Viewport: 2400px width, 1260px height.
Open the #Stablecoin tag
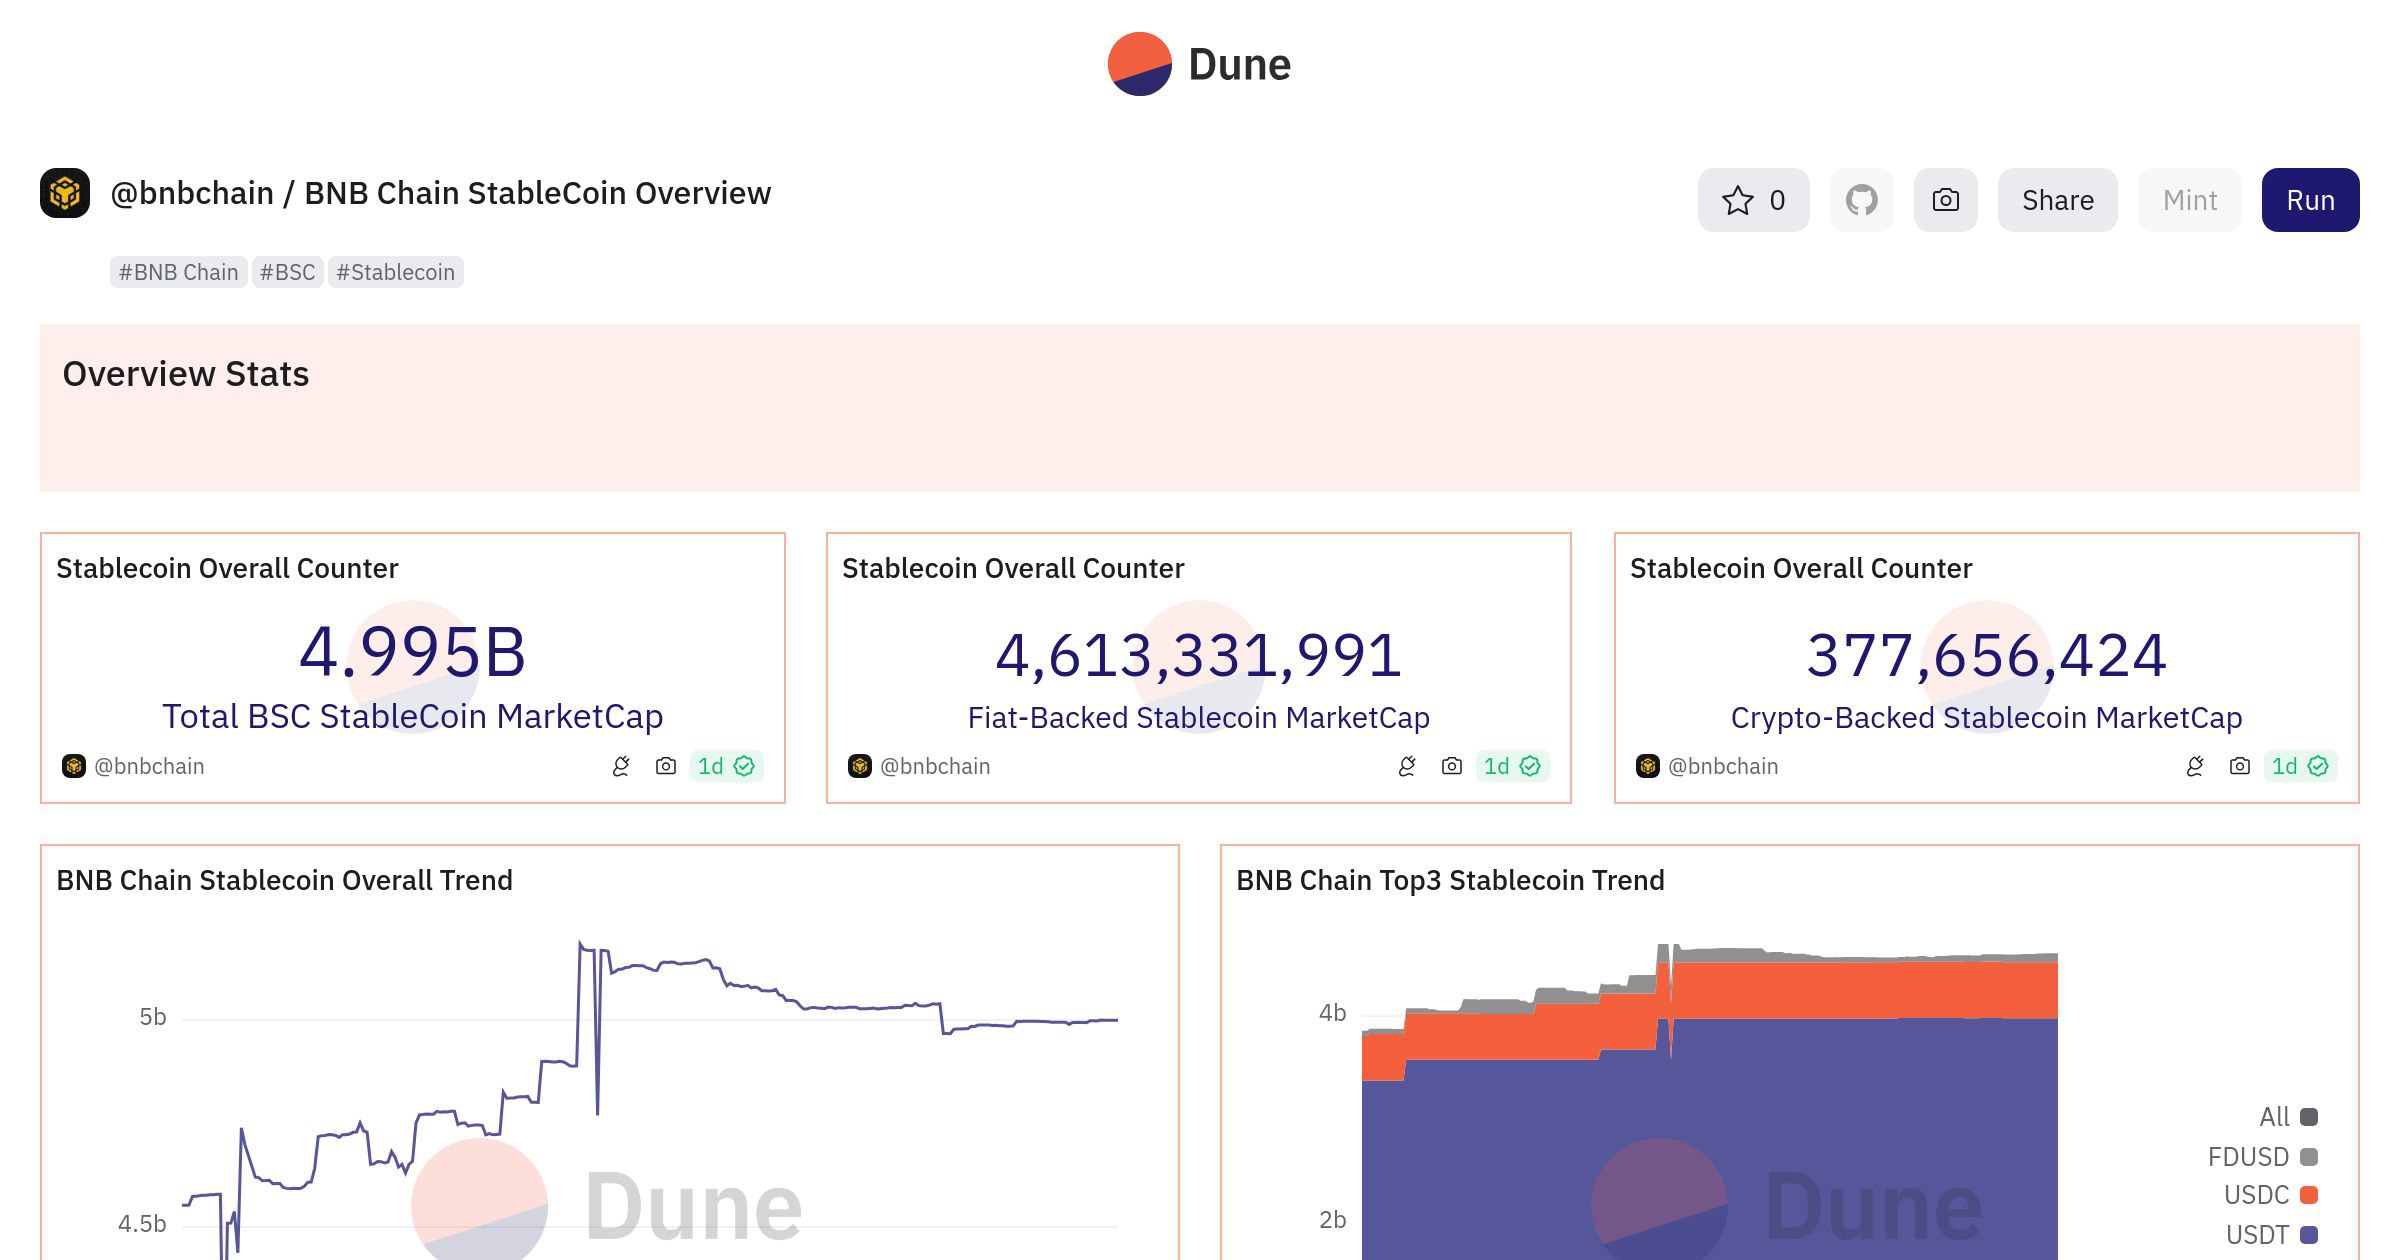395,272
